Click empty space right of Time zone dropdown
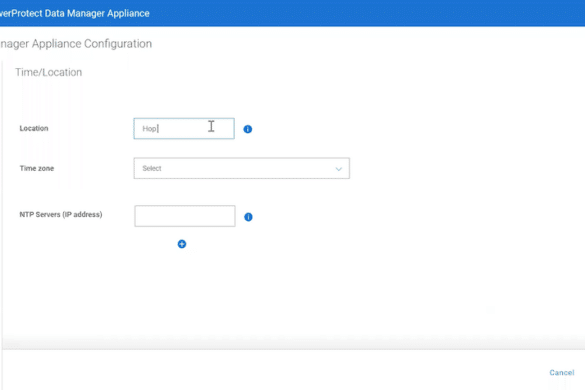Screen dimensions: 585x390 [466, 168]
